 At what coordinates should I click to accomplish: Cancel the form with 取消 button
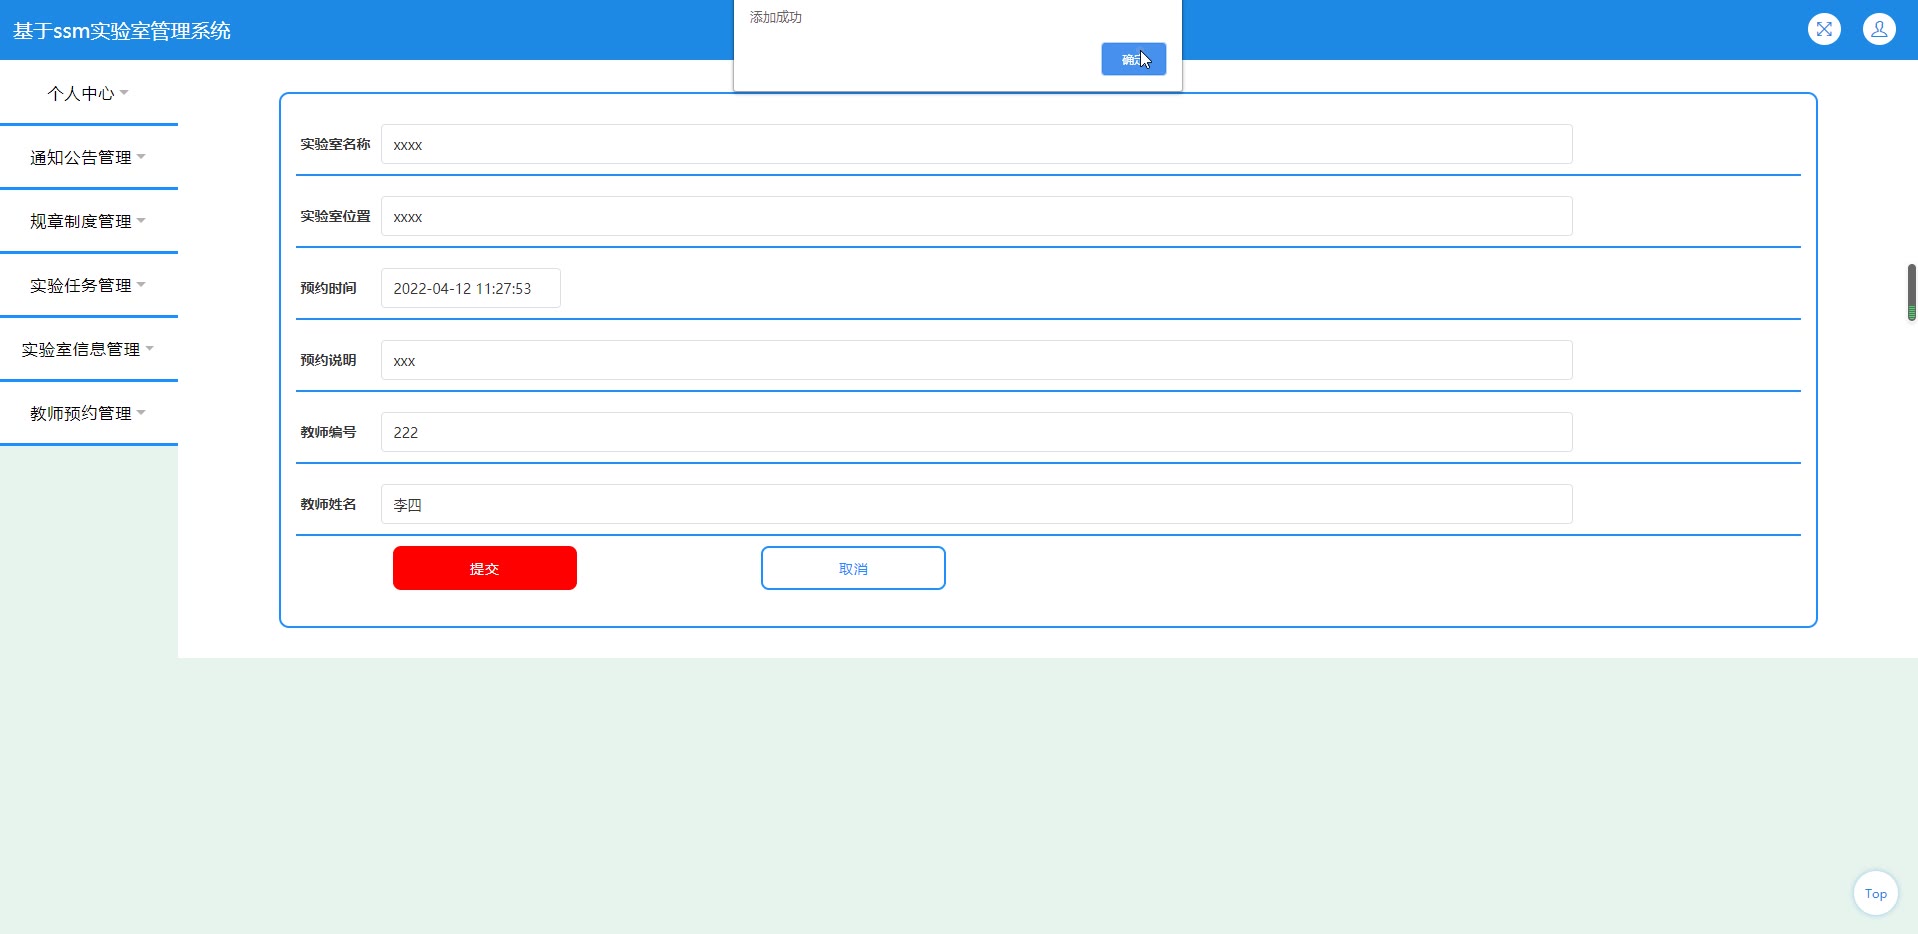[x=853, y=568]
